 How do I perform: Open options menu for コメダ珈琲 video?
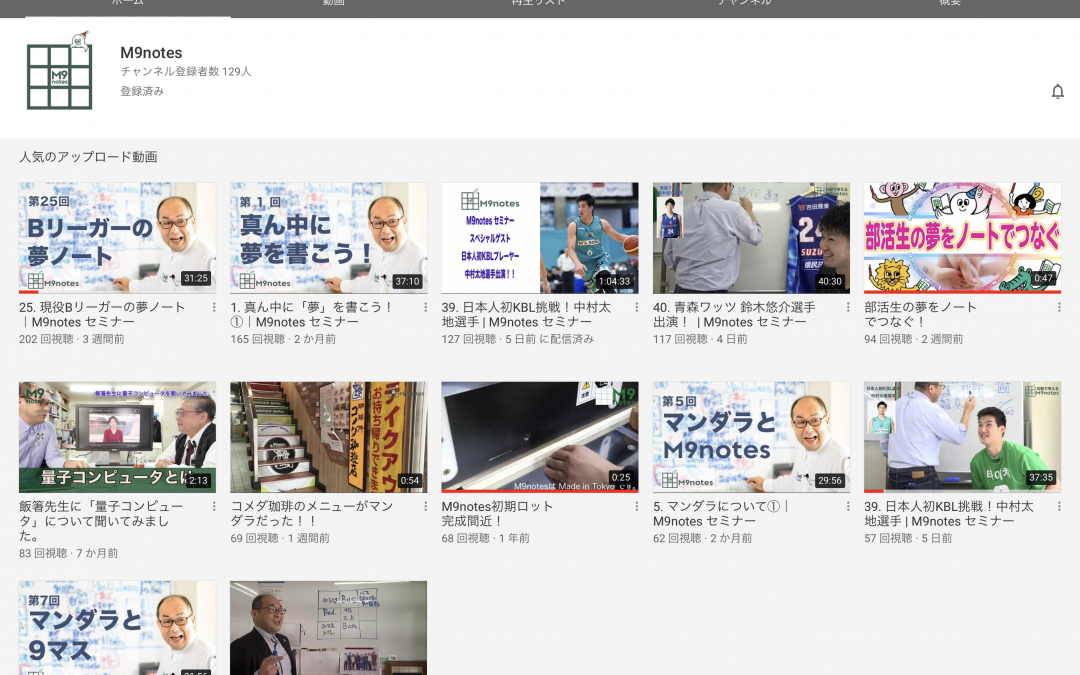(425, 506)
